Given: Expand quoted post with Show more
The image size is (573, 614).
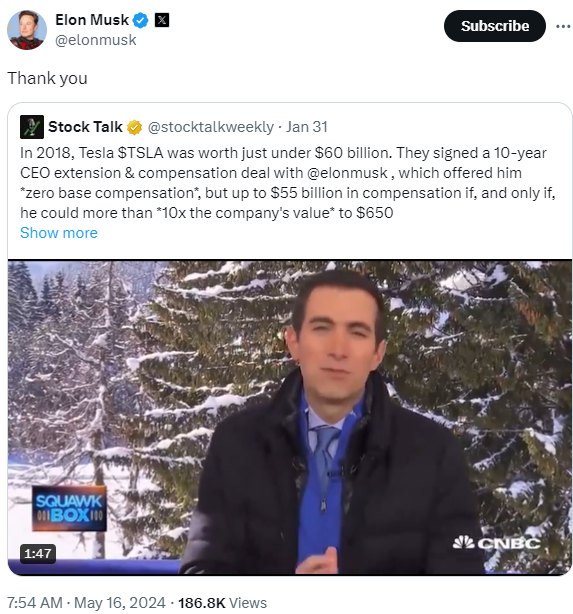Looking at the screenshot, I should pyautogui.click(x=59, y=233).
